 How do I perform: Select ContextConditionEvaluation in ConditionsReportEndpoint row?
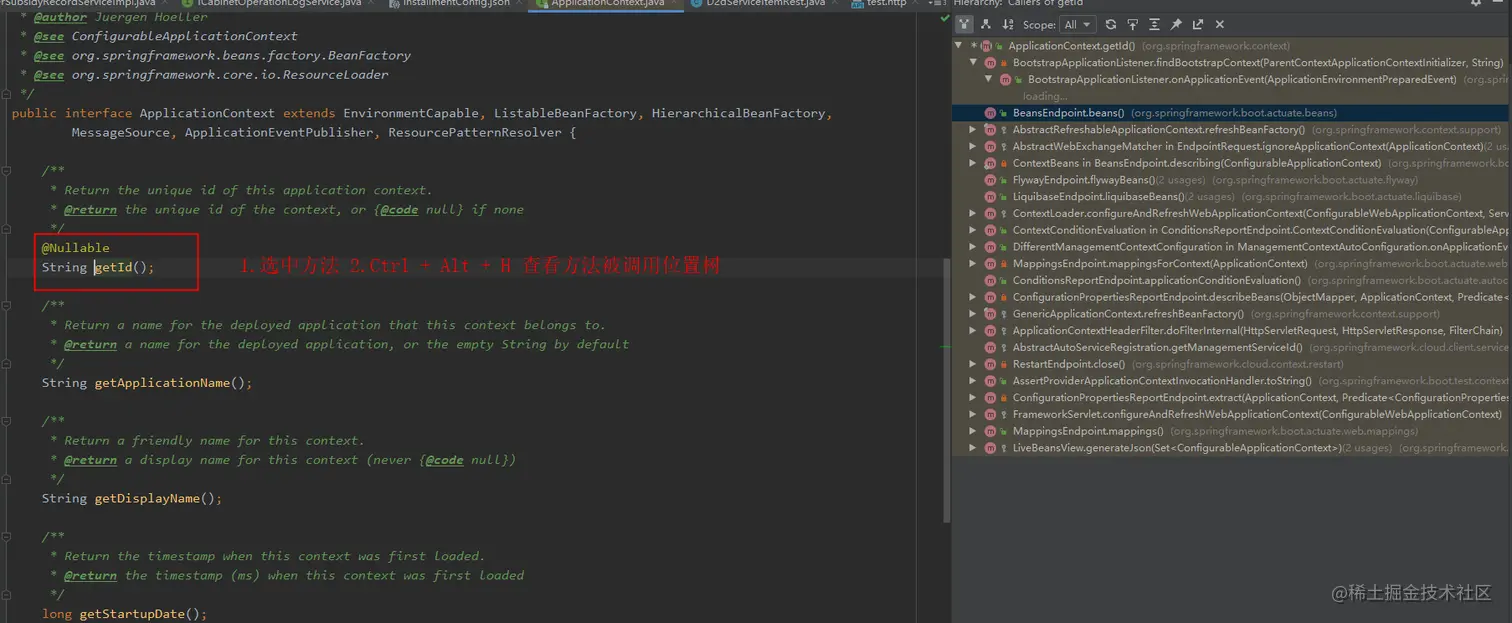click(x=1231, y=230)
